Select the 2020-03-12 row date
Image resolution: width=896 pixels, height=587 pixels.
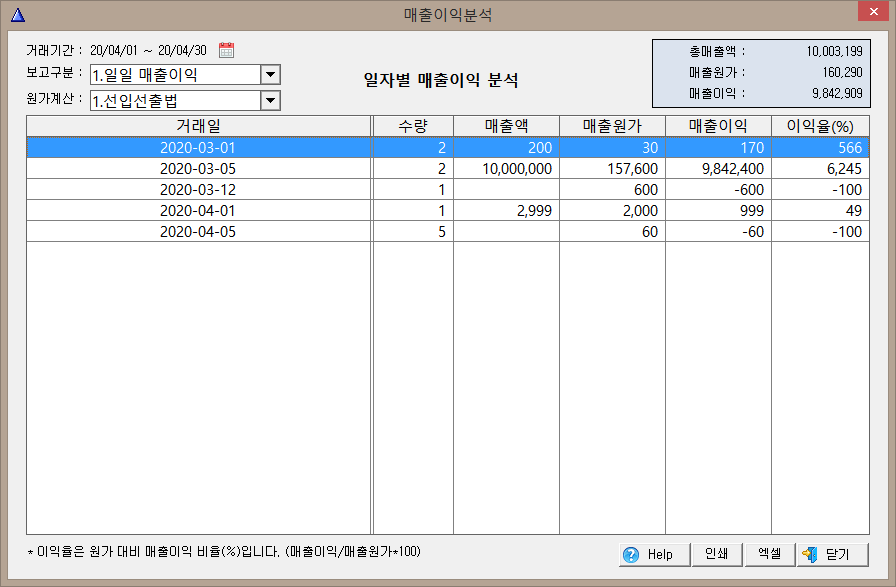tap(198, 190)
